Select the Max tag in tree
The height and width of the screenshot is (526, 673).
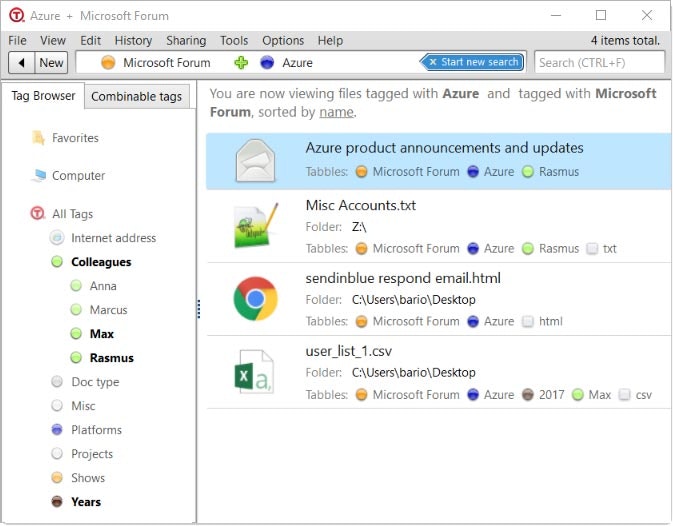click(x=92, y=334)
